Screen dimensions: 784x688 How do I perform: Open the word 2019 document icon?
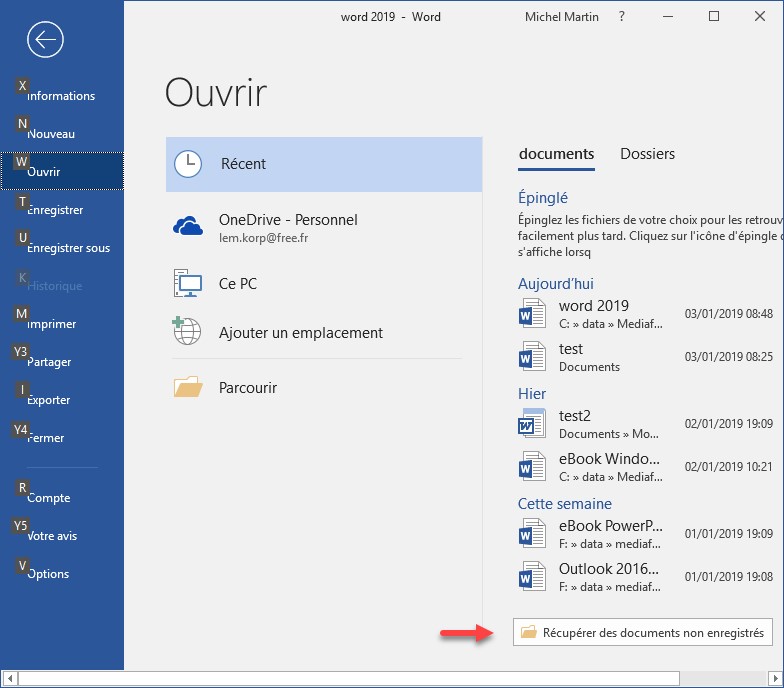[x=532, y=313]
